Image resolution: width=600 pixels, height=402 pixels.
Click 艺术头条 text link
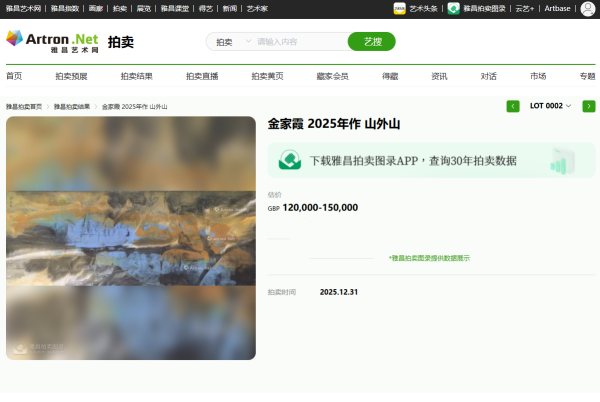click(423, 8)
